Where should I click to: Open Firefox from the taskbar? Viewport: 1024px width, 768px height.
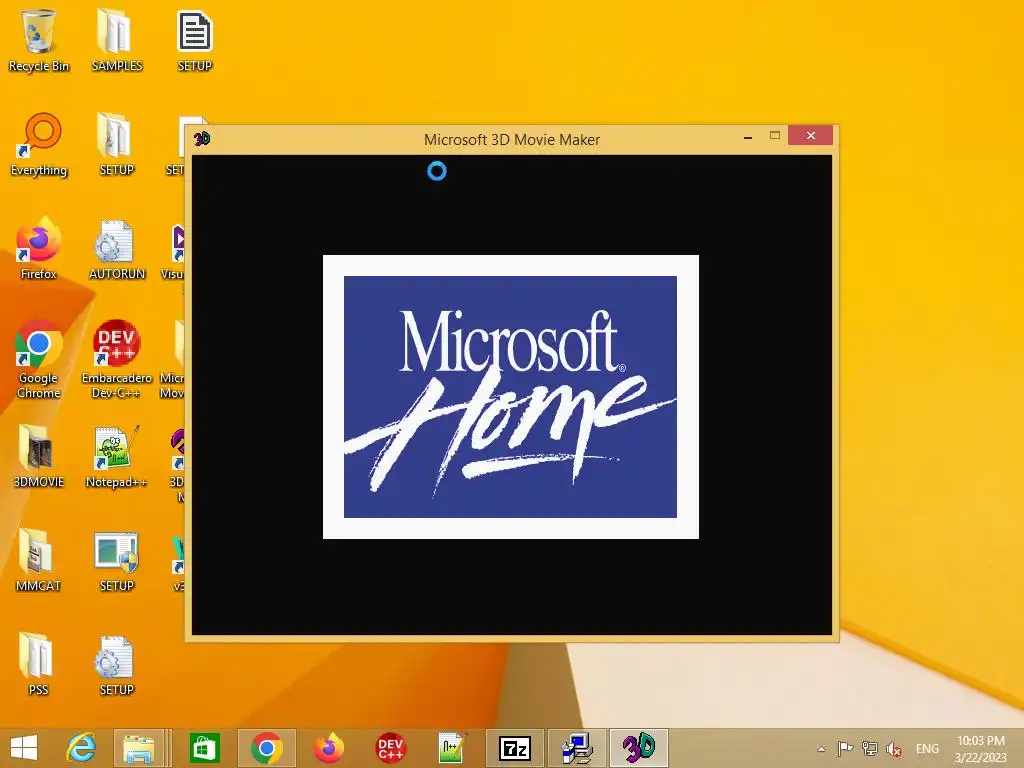tap(328, 748)
